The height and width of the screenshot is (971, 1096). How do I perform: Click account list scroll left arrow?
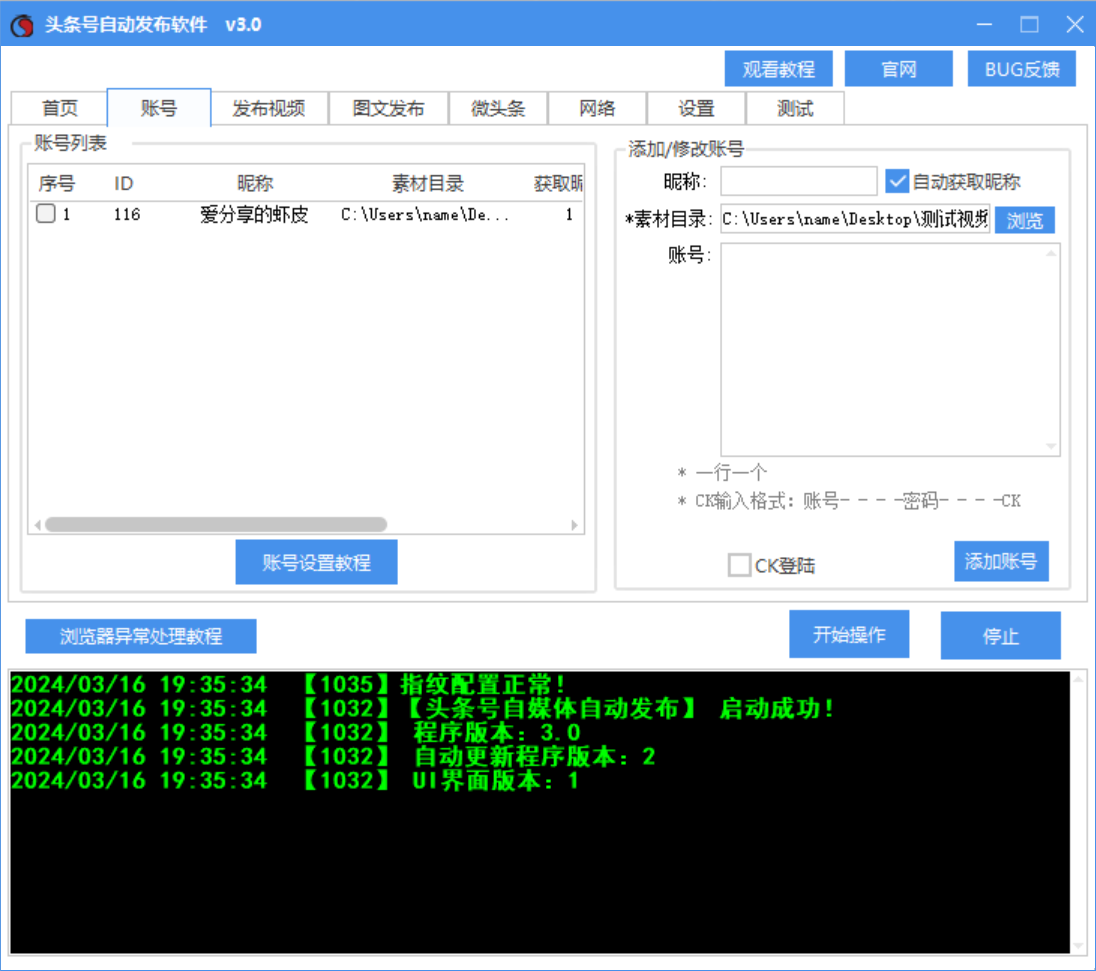38,524
